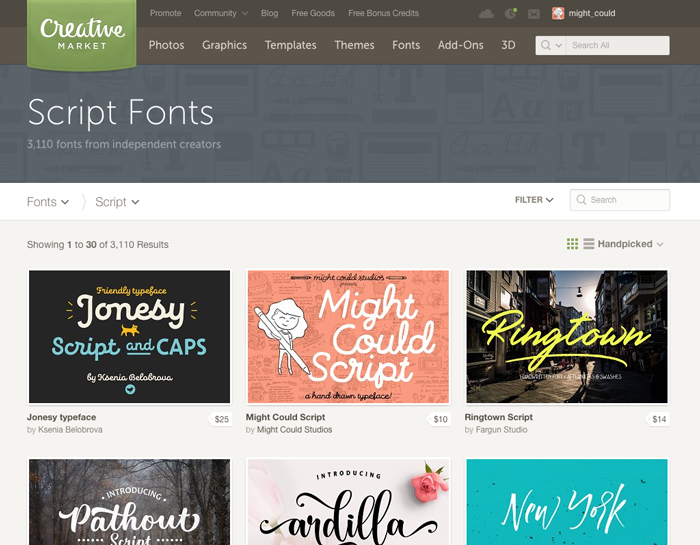
Task: Open the cloud sync icon in header
Action: pyautogui.click(x=486, y=14)
